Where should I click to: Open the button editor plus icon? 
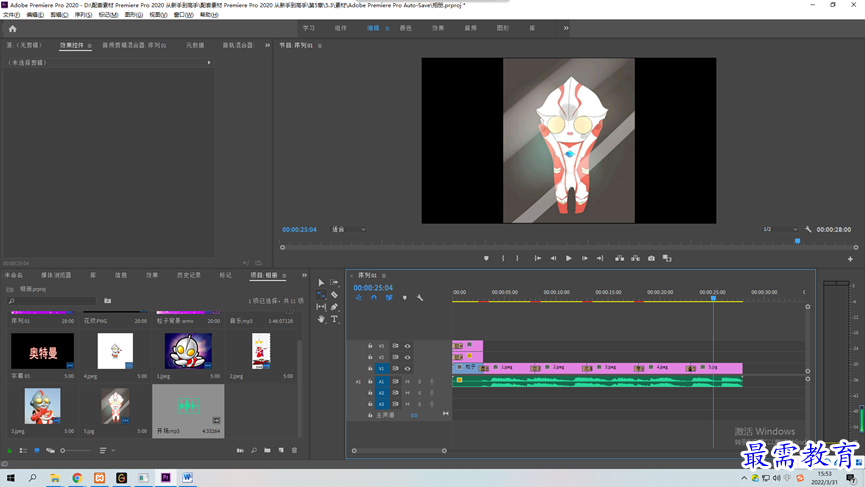tap(850, 259)
